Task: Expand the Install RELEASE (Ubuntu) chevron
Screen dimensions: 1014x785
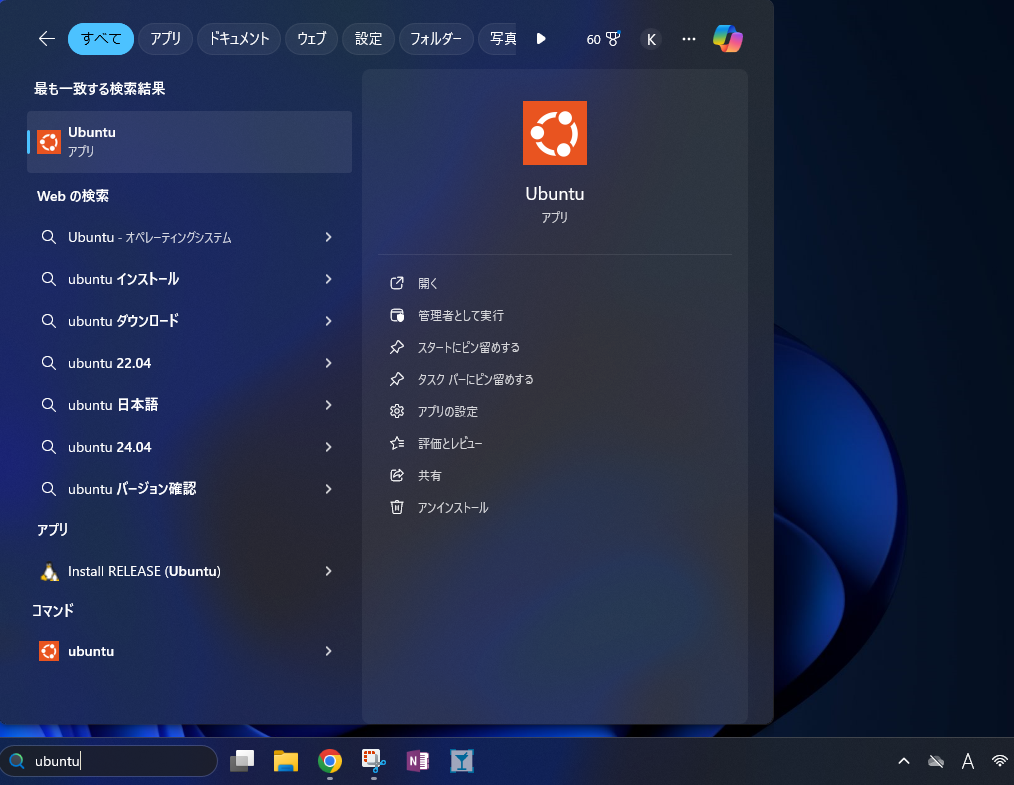Action: [329, 572]
